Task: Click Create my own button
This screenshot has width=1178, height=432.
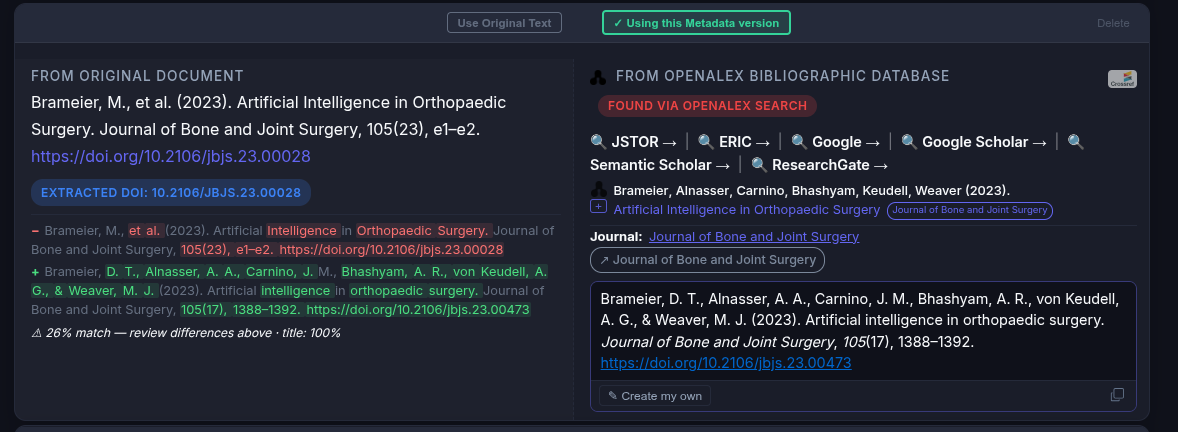Action: point(655,396)
